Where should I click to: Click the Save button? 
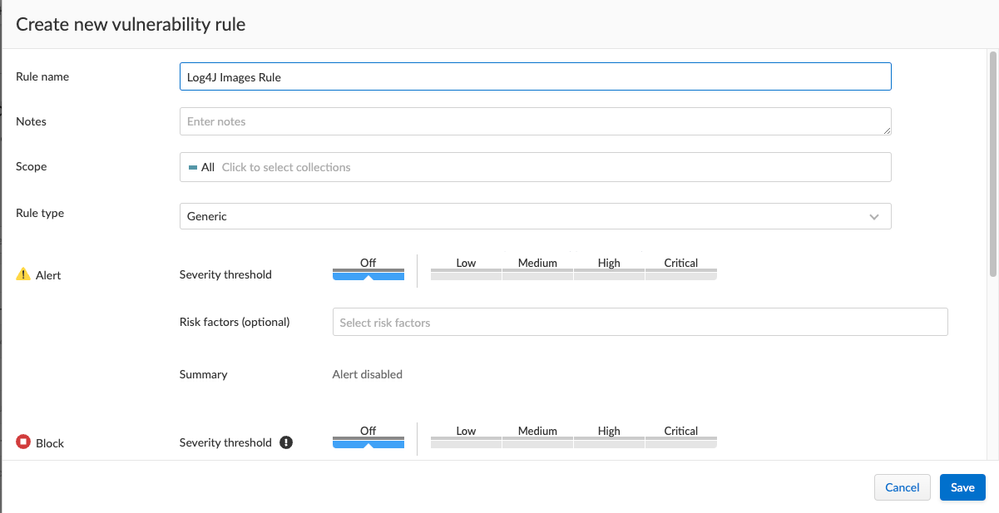click(x=962, y=487)
